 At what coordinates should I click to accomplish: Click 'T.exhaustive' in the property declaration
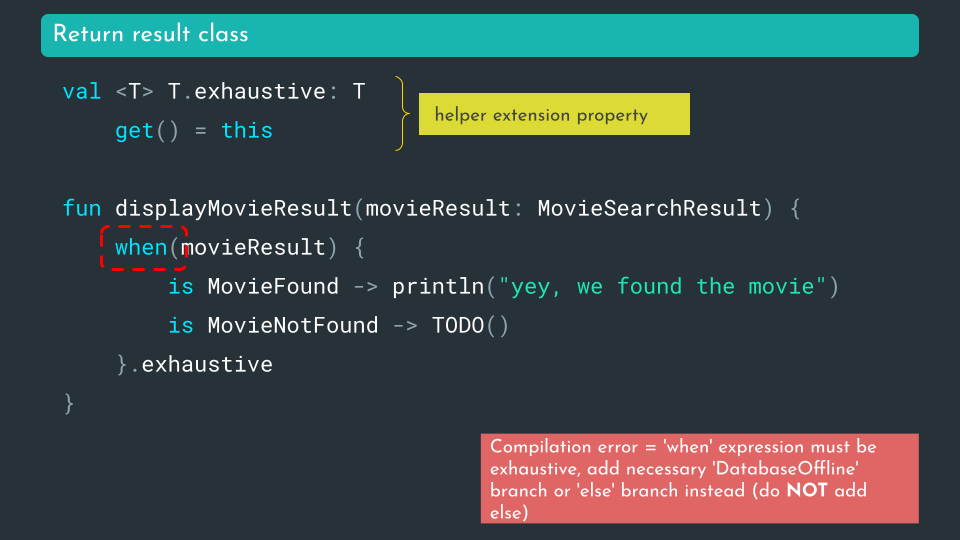246,92
